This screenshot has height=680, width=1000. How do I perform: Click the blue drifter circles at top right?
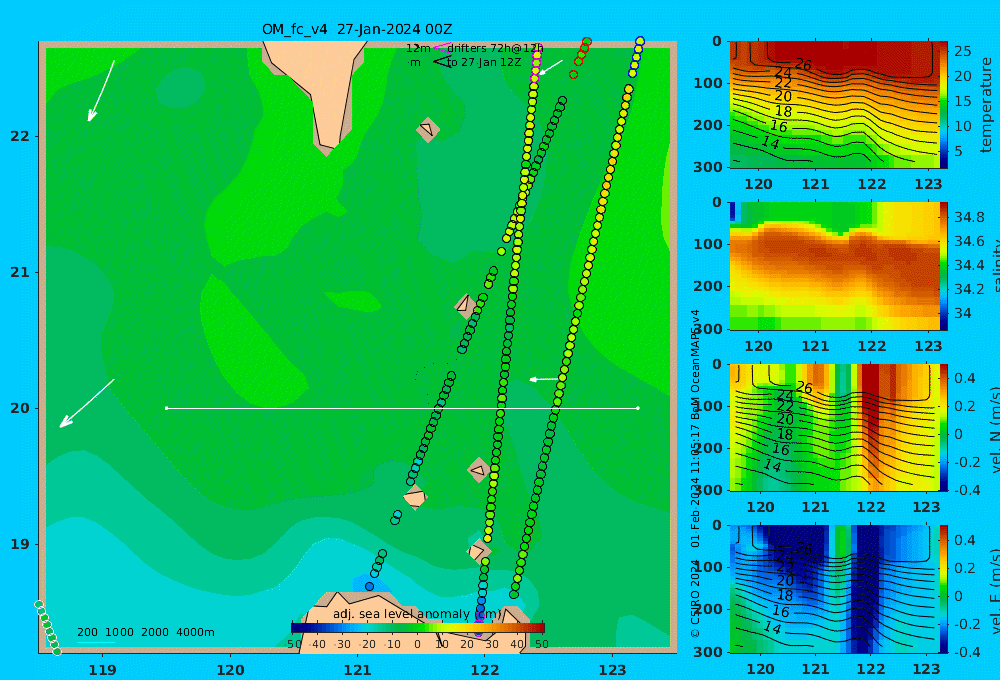(x=636, y=56)
